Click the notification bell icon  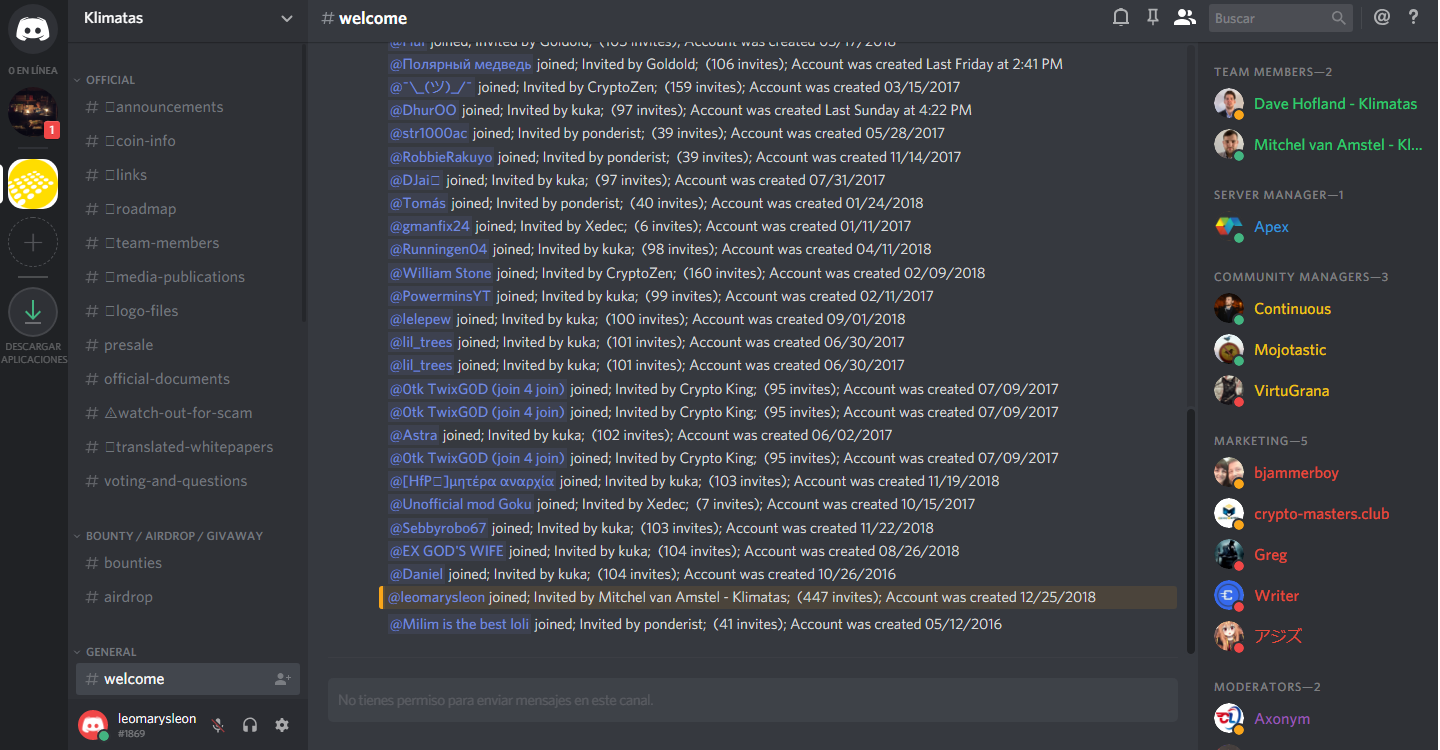click(1121, 17)
